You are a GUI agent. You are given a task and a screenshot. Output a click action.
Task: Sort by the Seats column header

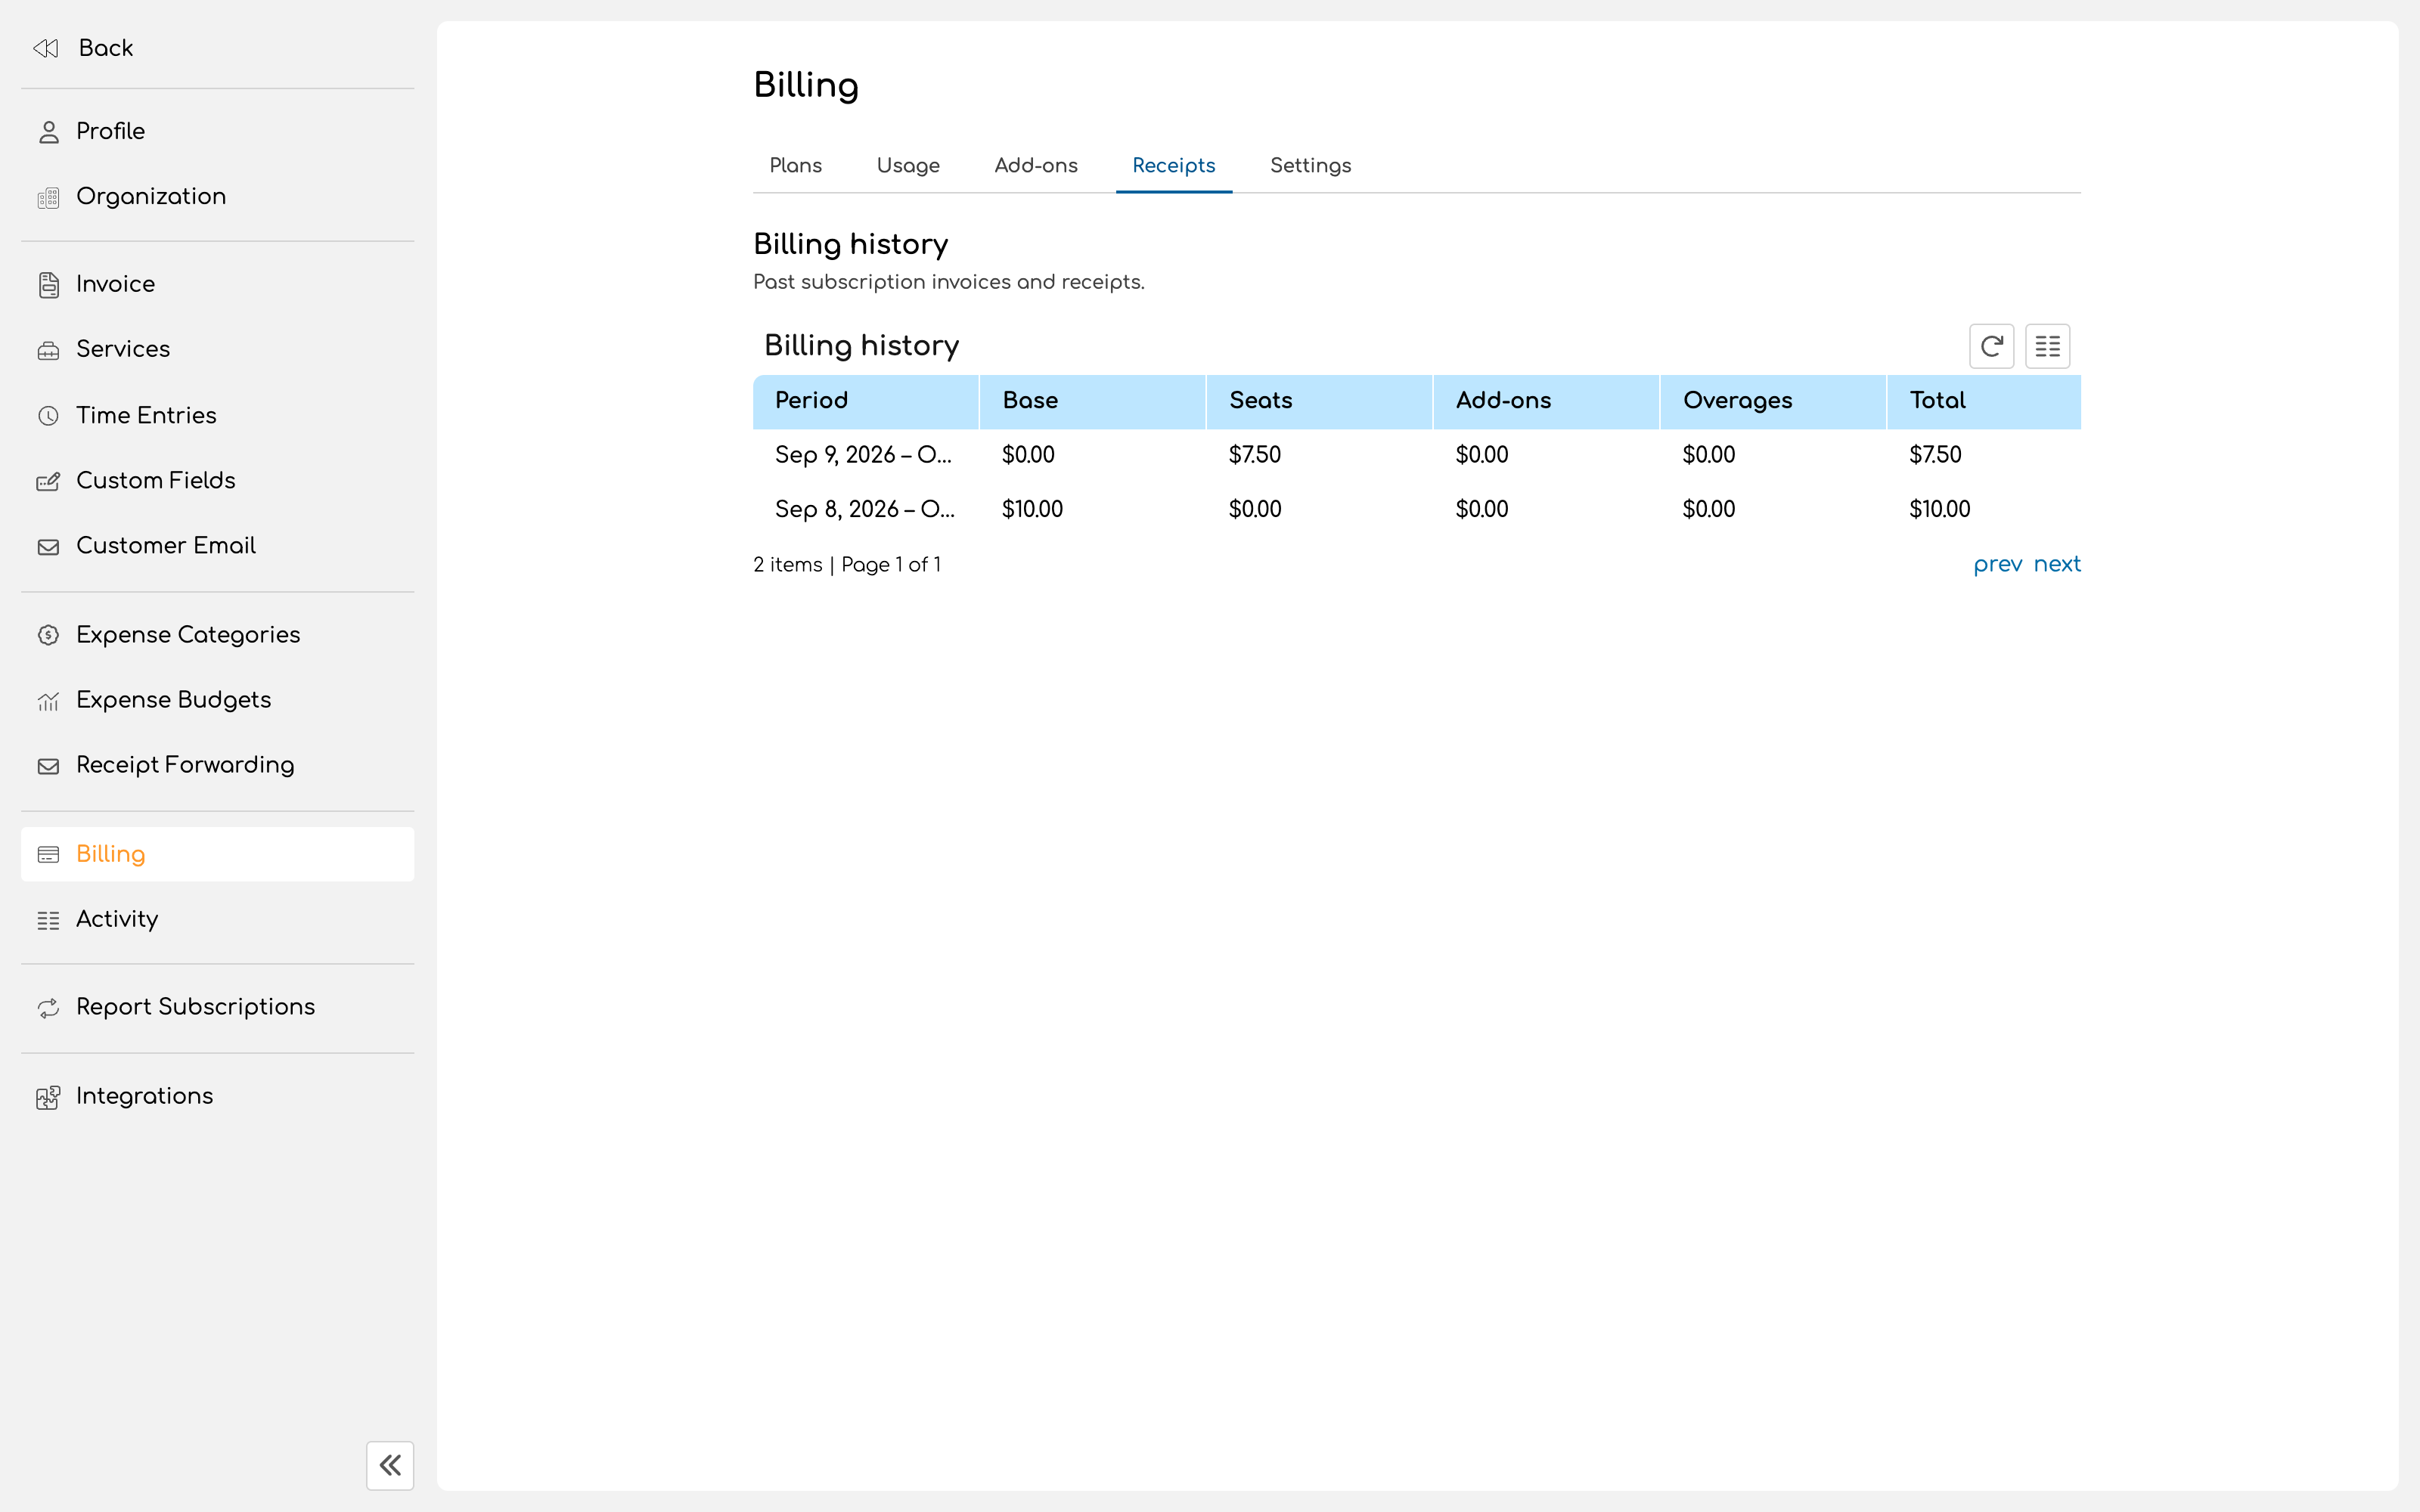(x=1320, y=401)
